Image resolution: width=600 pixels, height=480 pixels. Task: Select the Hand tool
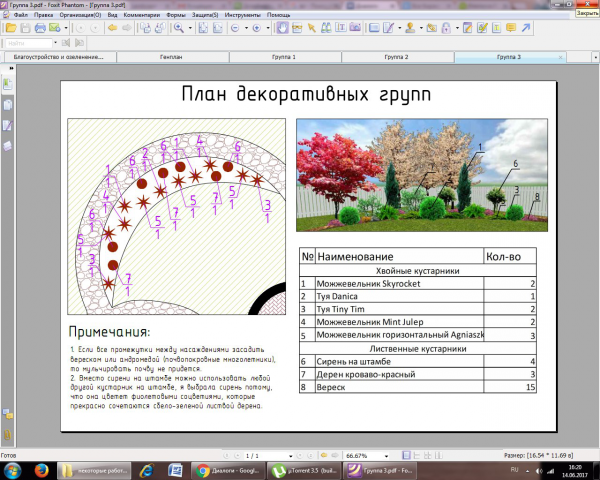point(282,28)
